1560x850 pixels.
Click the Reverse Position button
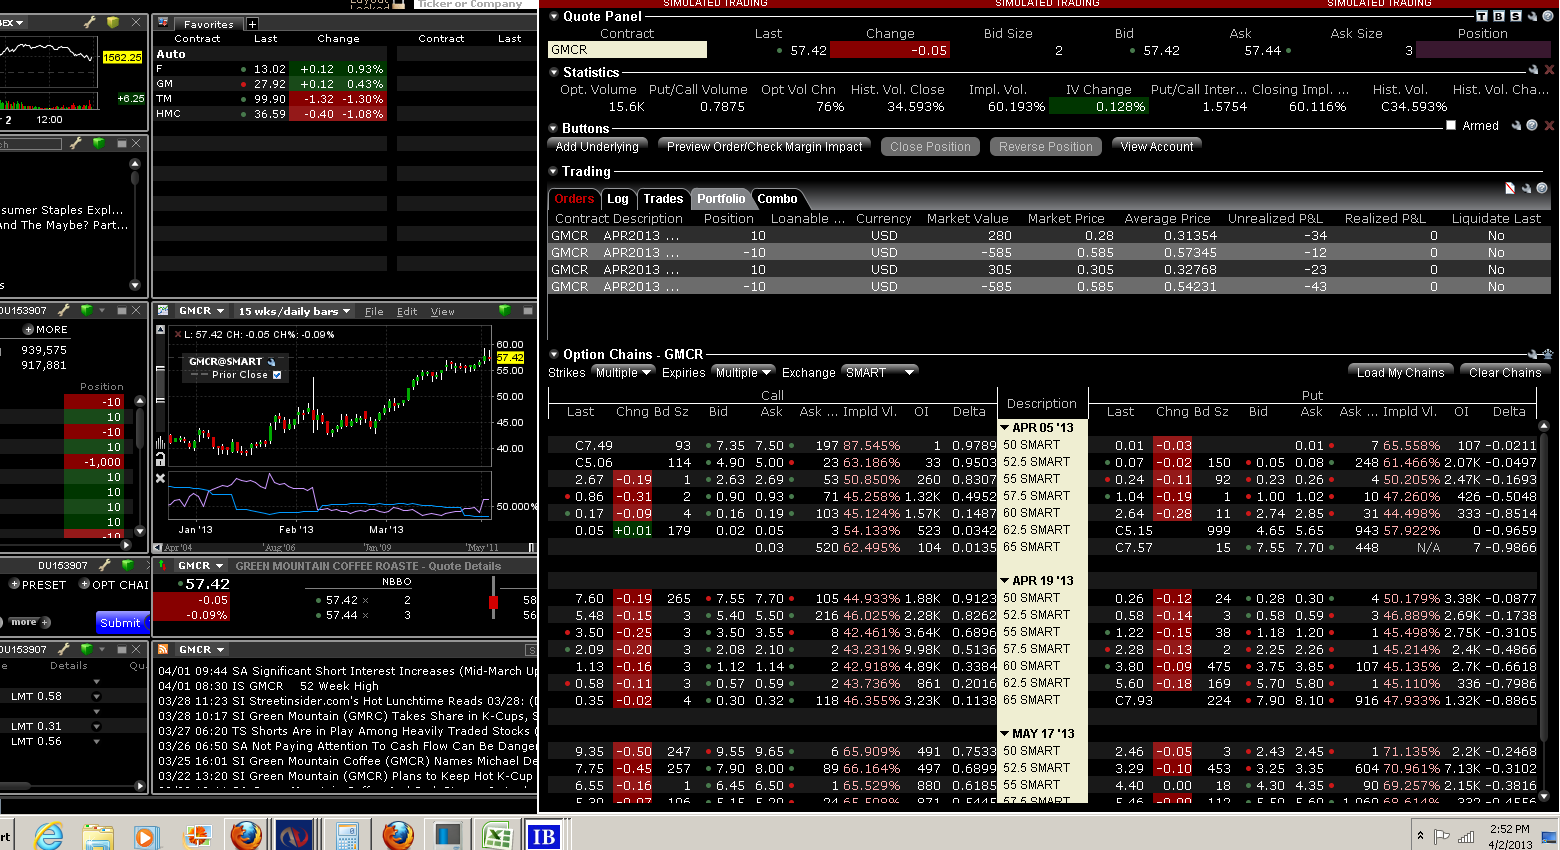coord(1046,147)
